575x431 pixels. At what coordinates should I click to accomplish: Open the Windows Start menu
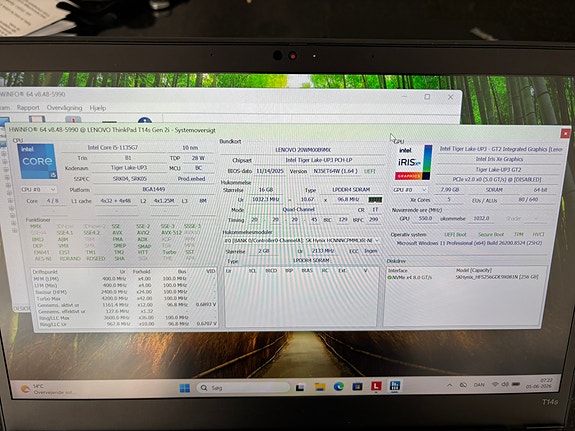coord(184,387)
